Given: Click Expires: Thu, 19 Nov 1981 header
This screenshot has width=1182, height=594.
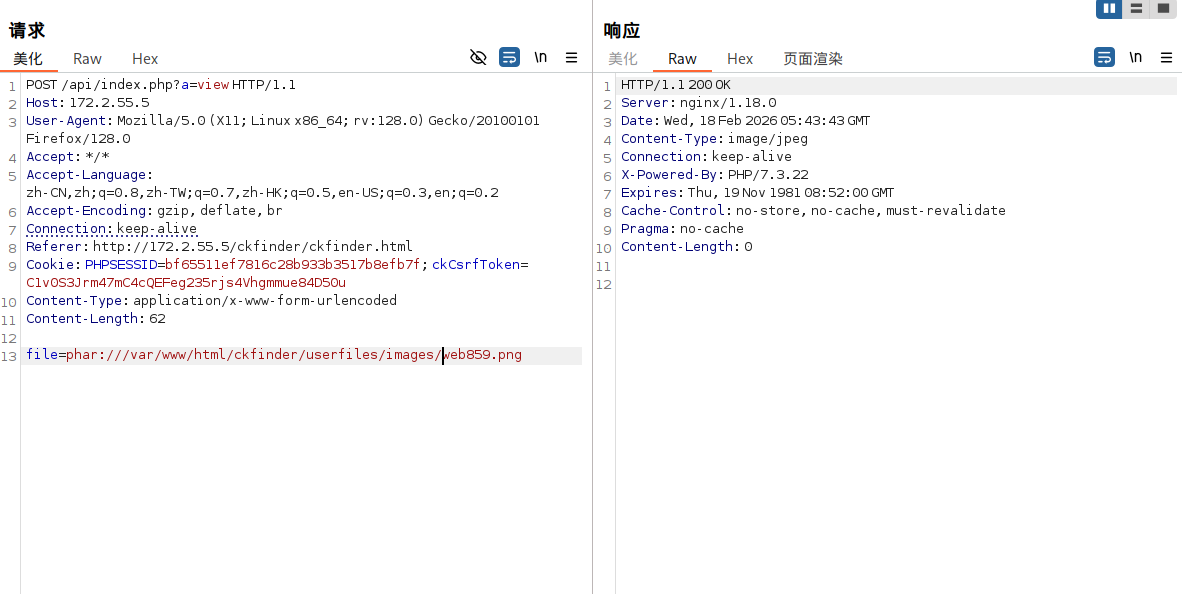Looking at the screenshot, I should (x=758, y=193).
